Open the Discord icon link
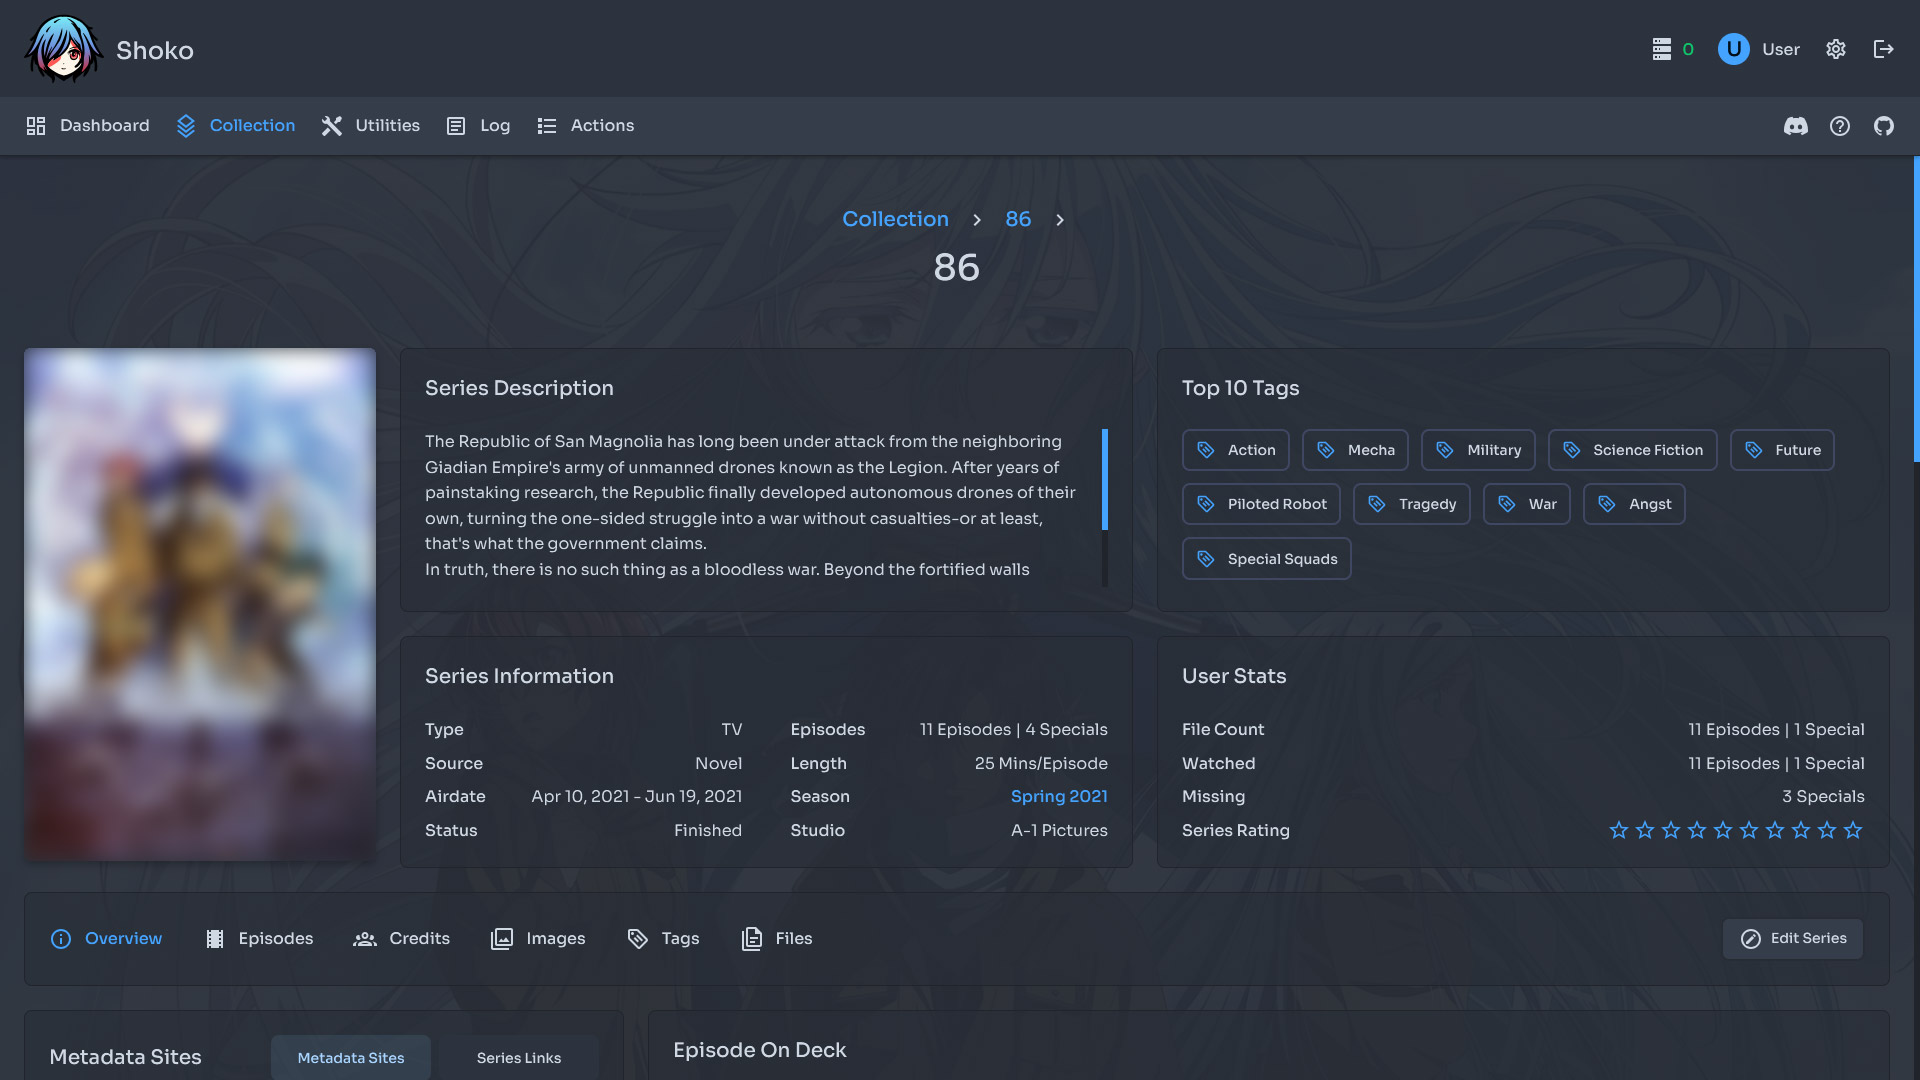The image size is (1920, 1080). (x=1795, y=126)
